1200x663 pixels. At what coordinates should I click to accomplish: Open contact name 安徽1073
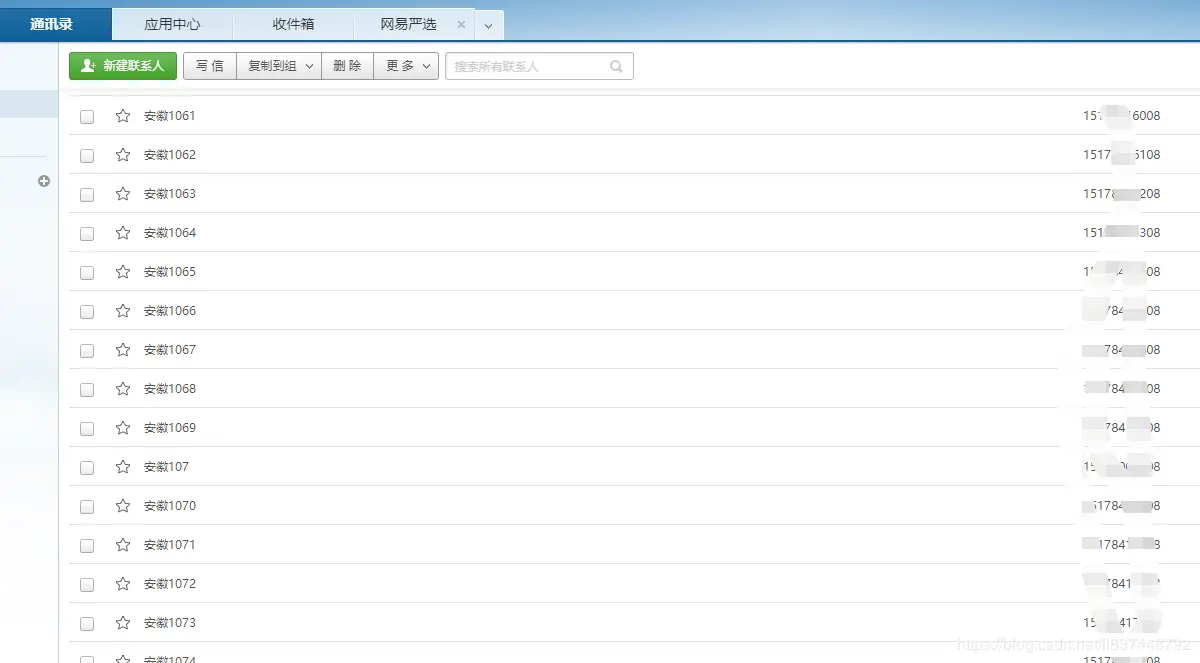170,623
